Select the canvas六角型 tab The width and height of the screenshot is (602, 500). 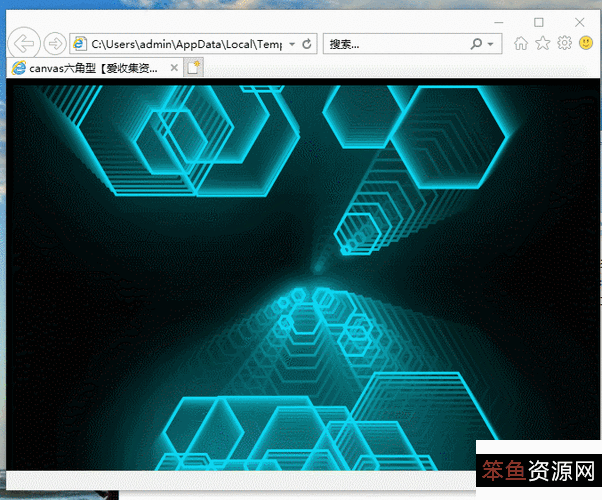[x=90, y=68]
